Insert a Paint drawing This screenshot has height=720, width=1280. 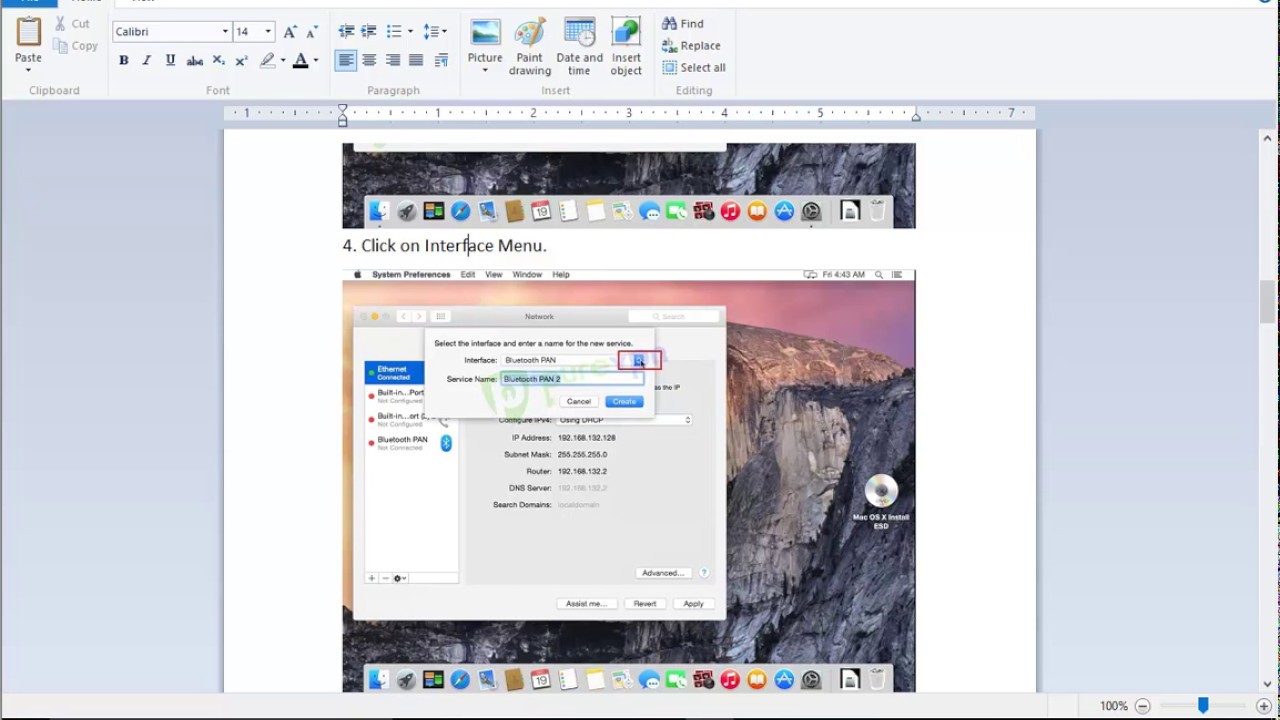529,46
